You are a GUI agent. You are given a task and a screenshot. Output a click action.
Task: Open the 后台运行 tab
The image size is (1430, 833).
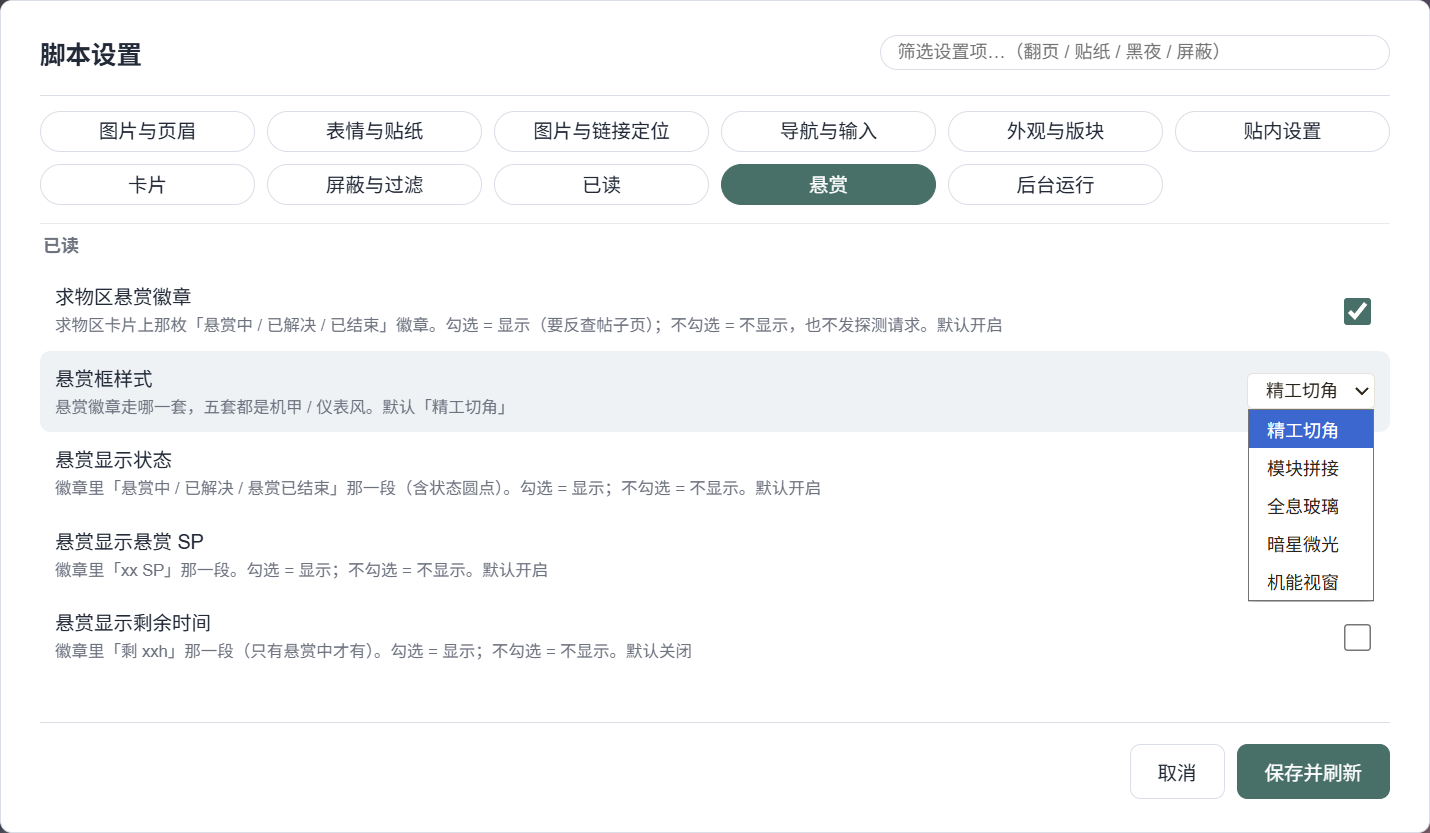click(1055, 184)
